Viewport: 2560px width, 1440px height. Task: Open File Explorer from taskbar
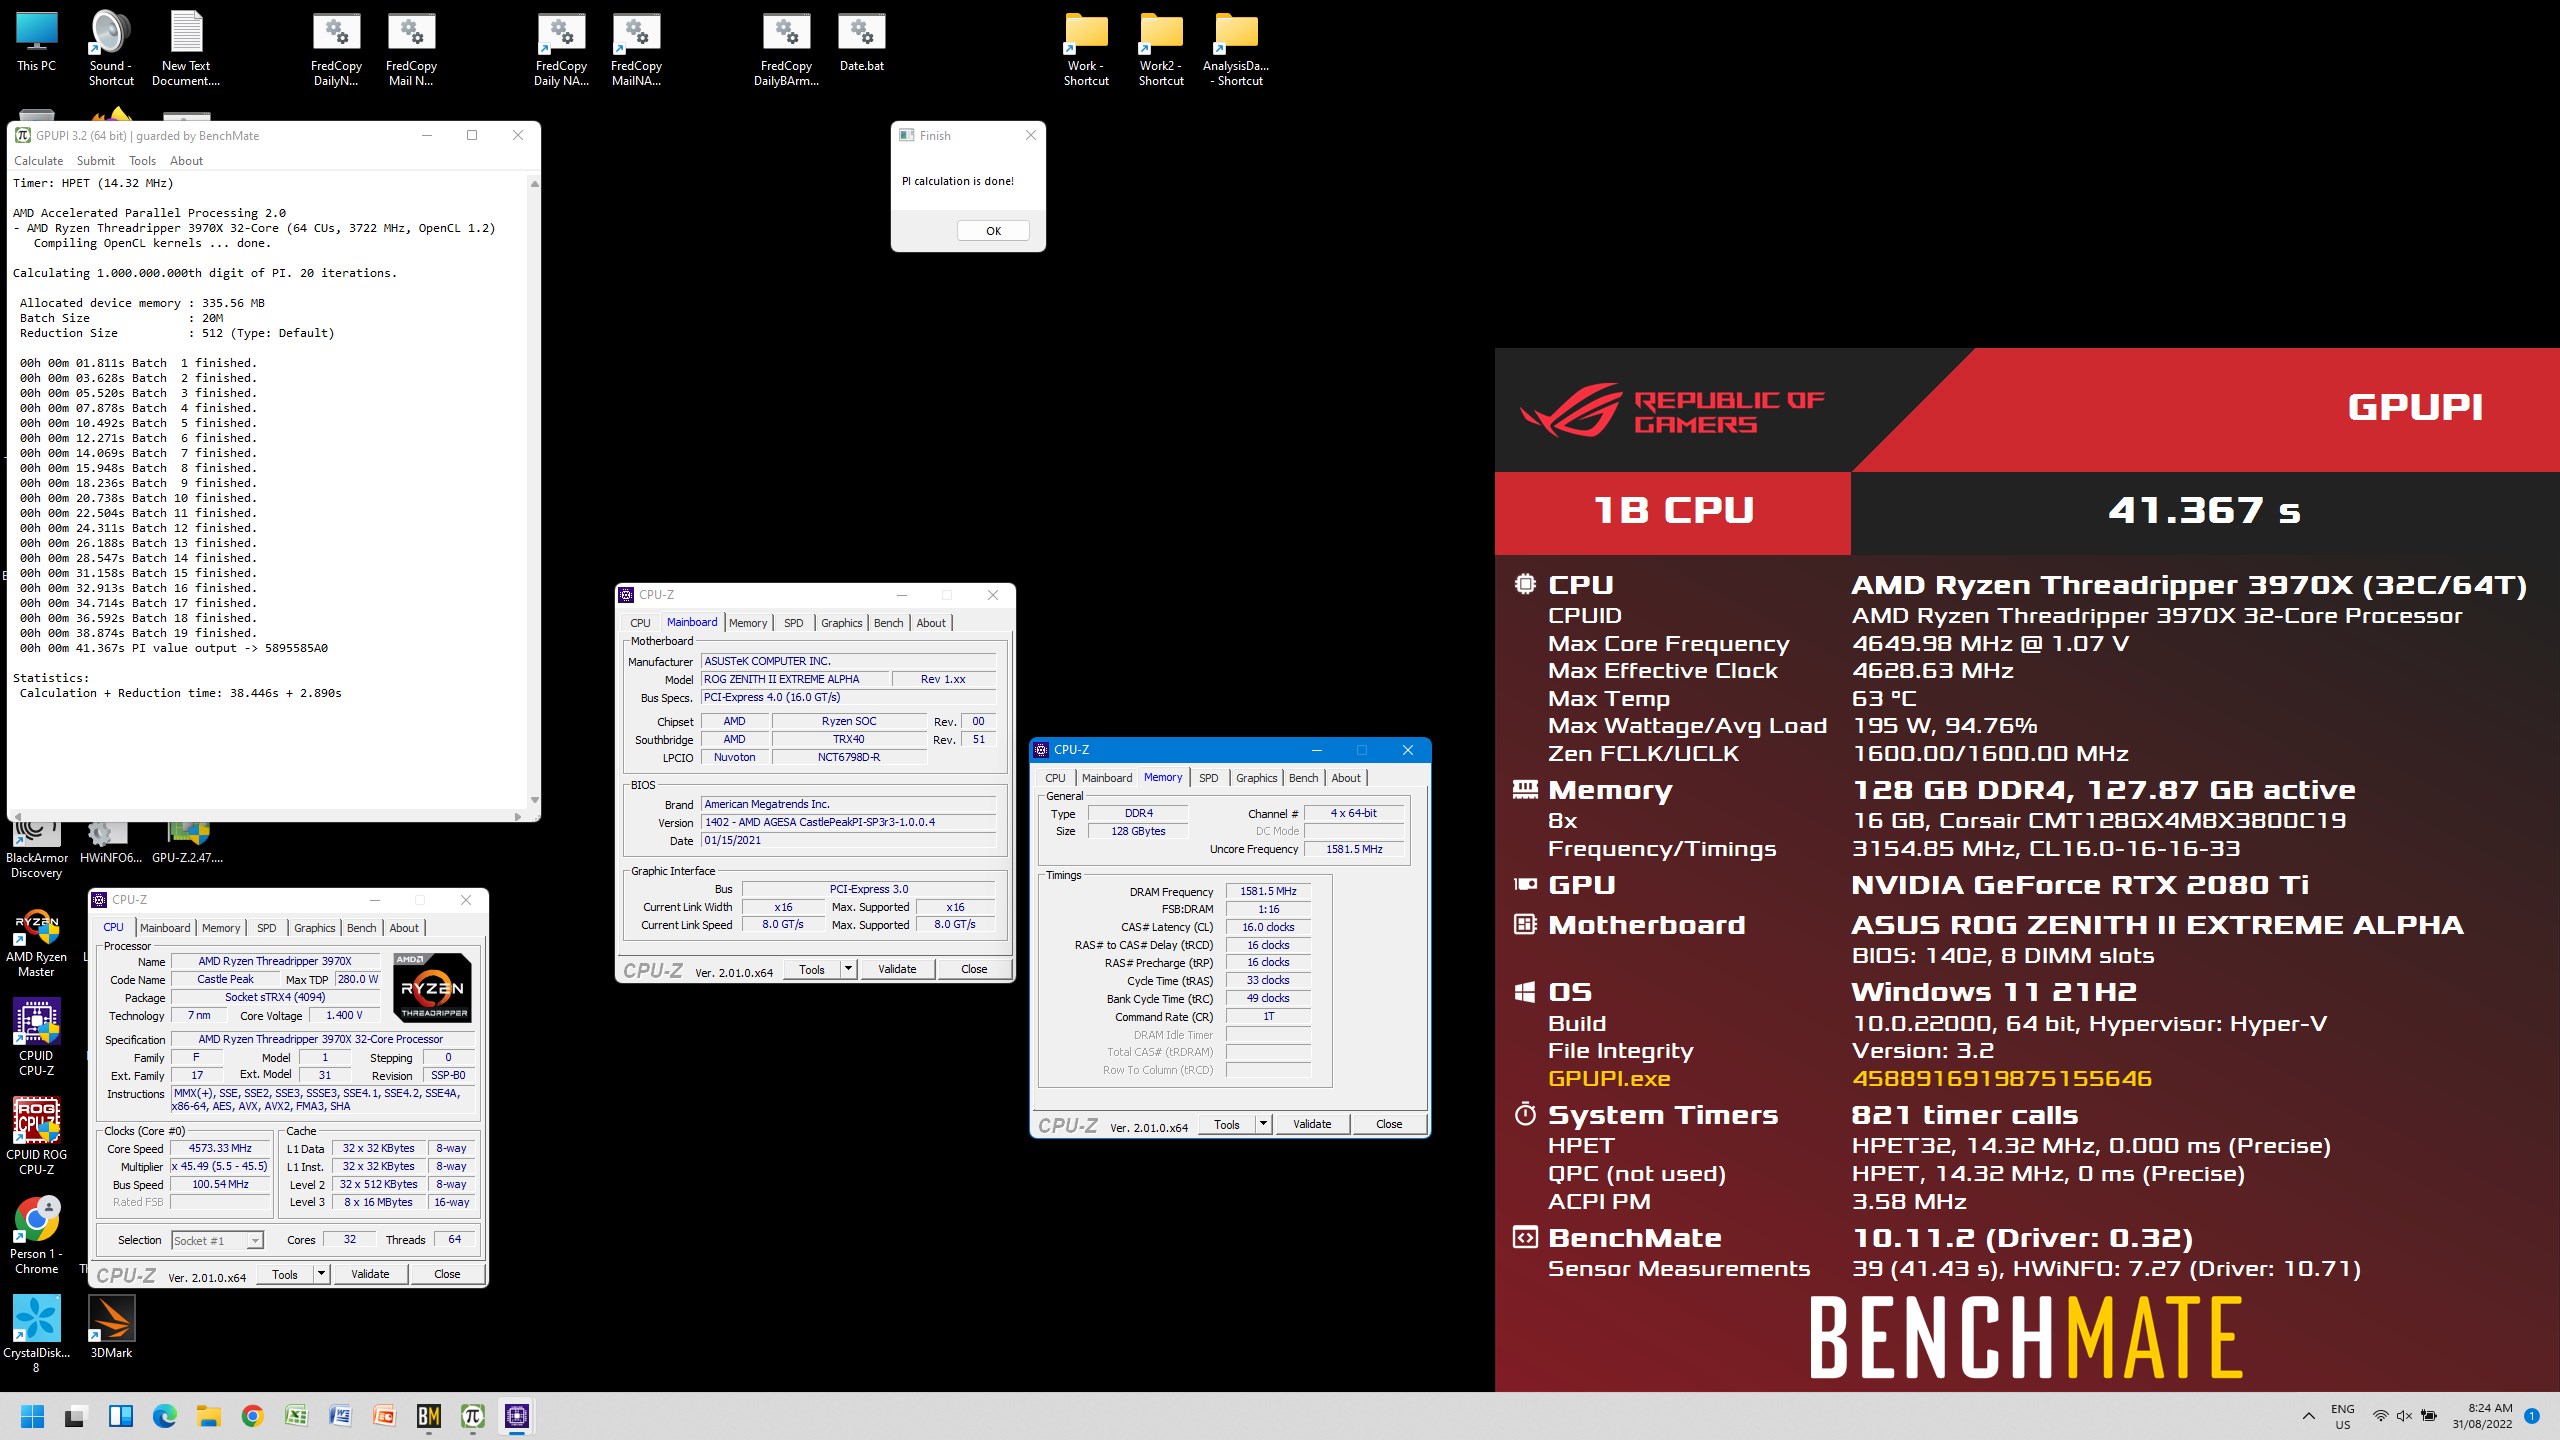click(208, 1416)
